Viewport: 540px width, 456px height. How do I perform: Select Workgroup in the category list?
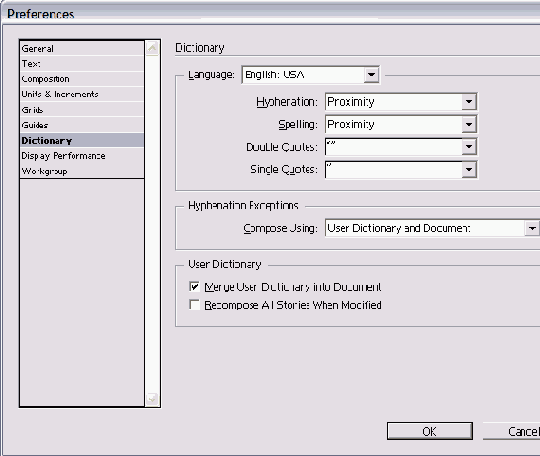click(82, 171)
